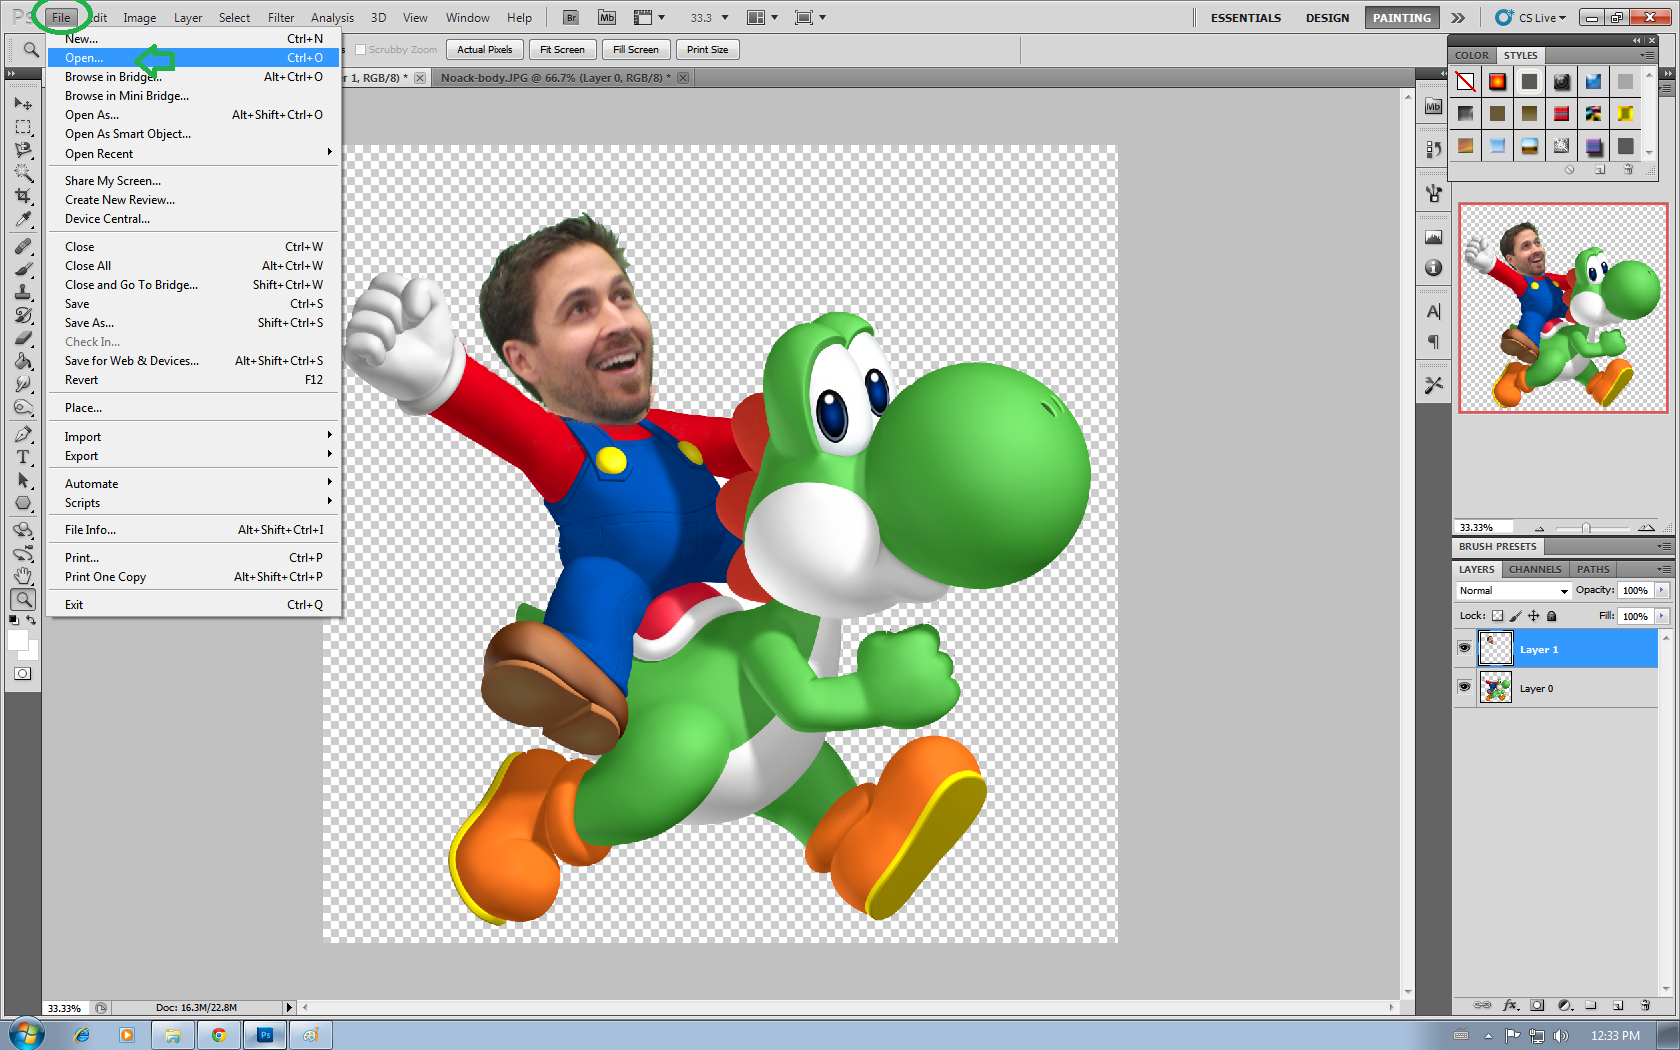The image size is (1680, 1050).
Task: Select the Type tool
Action: pyautogui.click(x=23, y=457)
